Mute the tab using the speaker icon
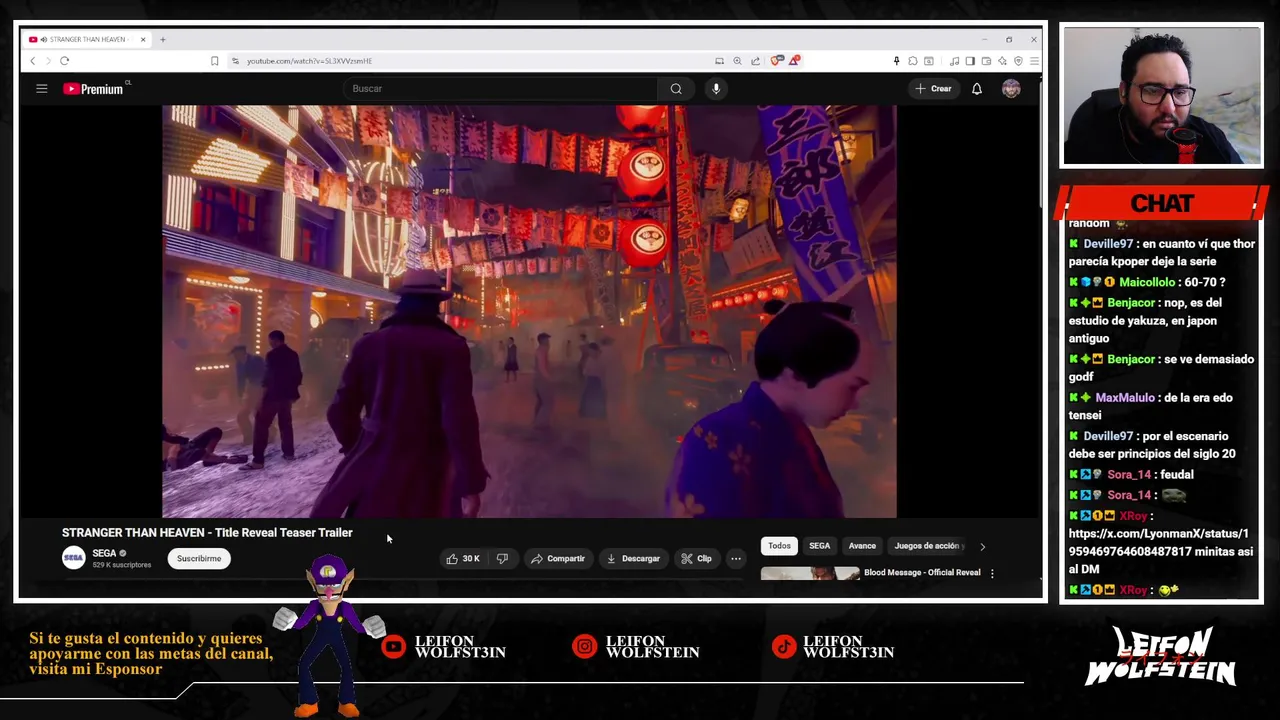1280x720 pixels. point(43,40)
